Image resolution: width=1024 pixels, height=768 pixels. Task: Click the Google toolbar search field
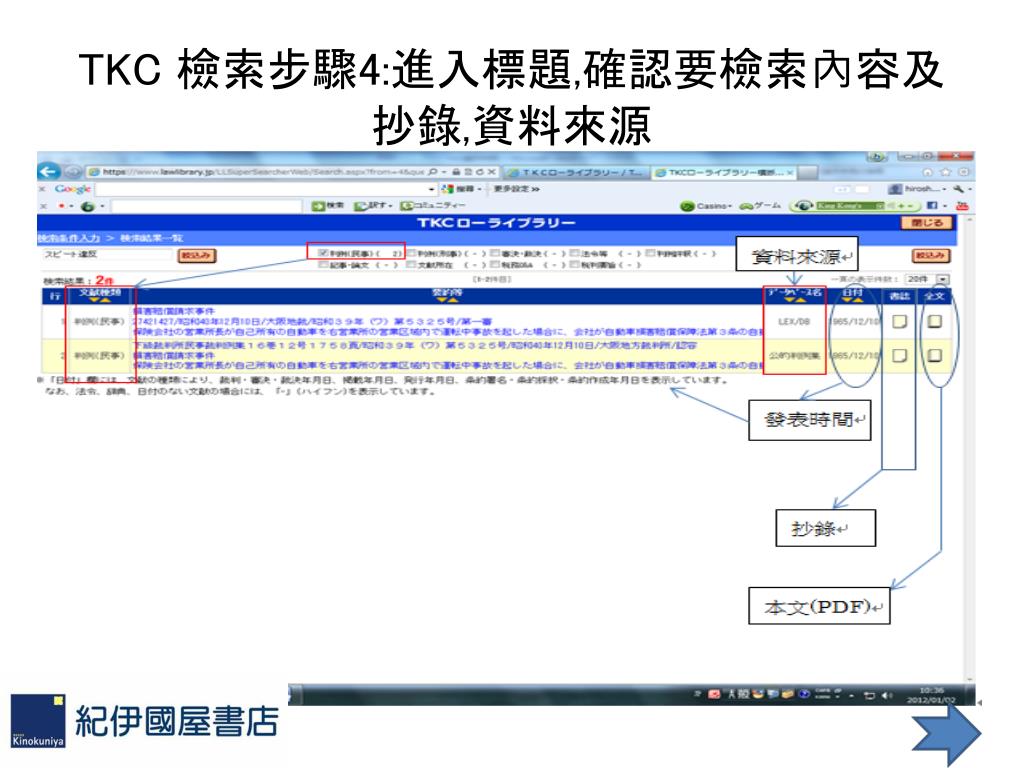point(261,189)
